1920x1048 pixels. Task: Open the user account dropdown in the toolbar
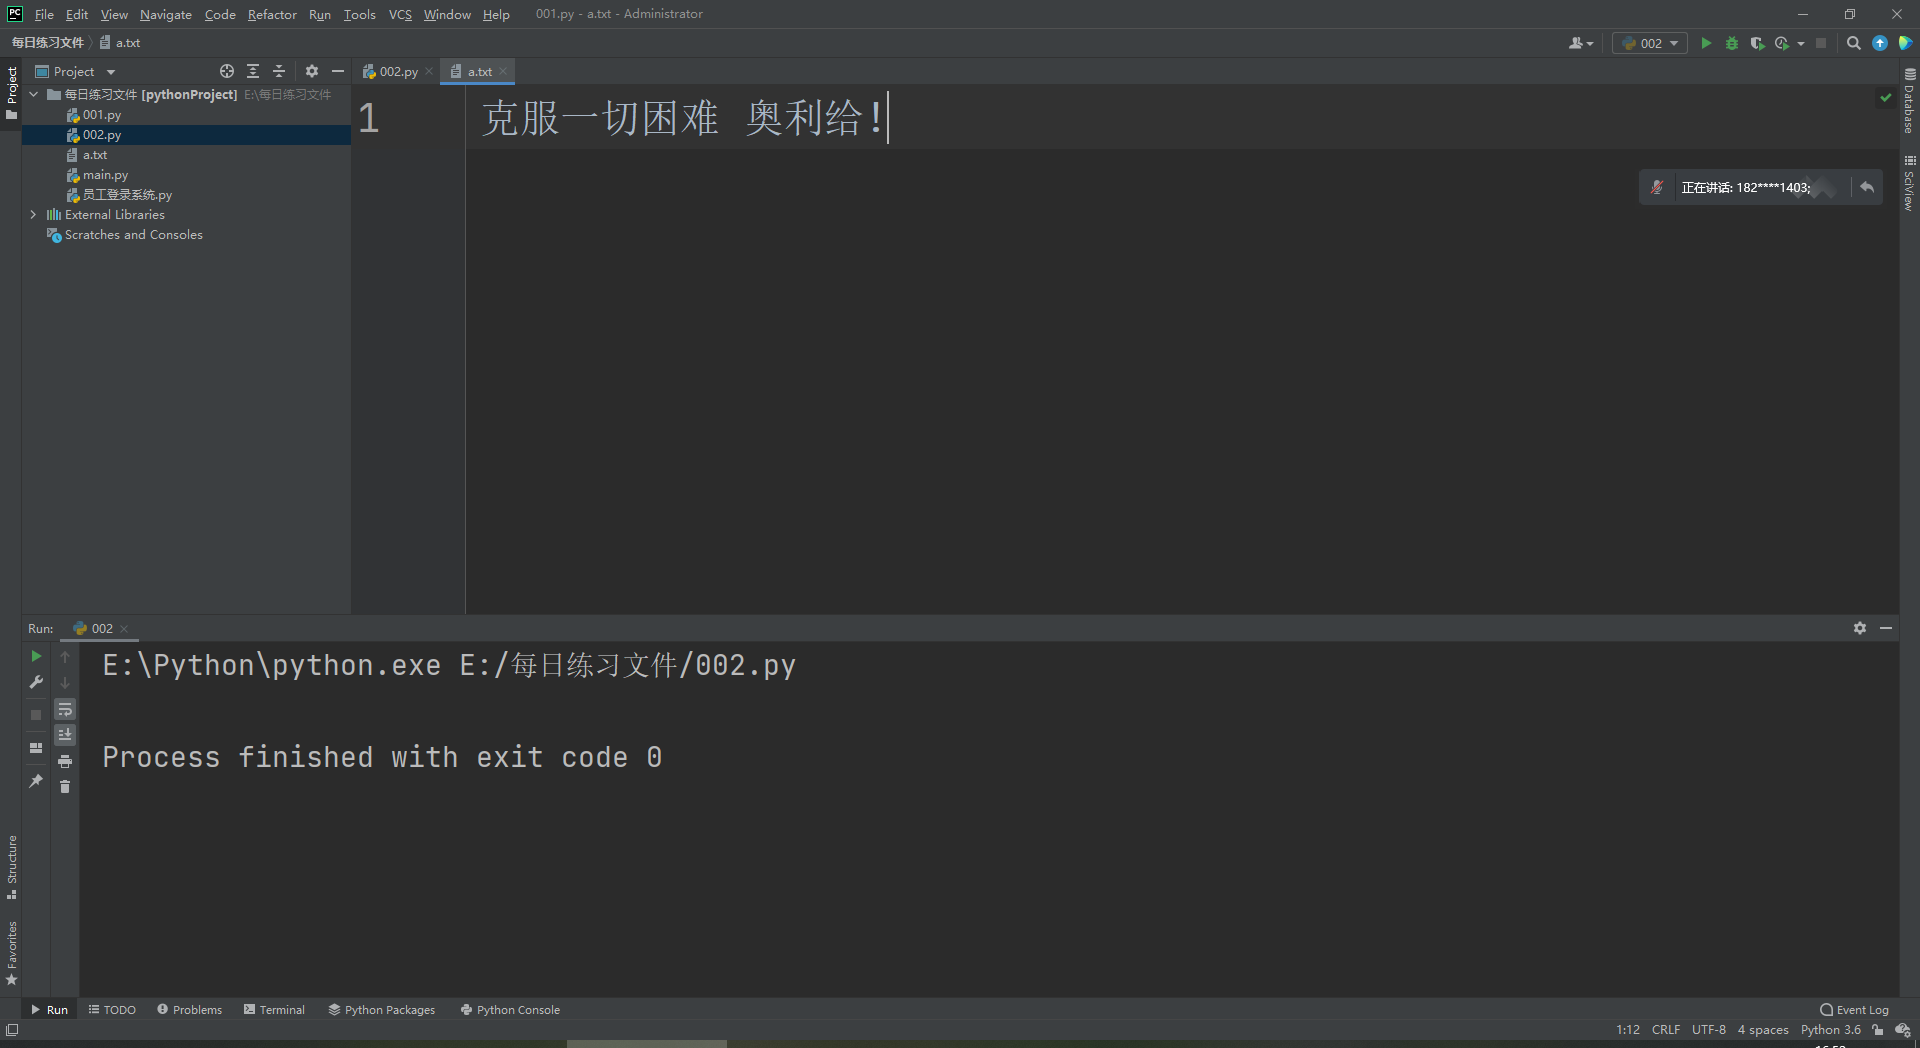pos(1581,43)
